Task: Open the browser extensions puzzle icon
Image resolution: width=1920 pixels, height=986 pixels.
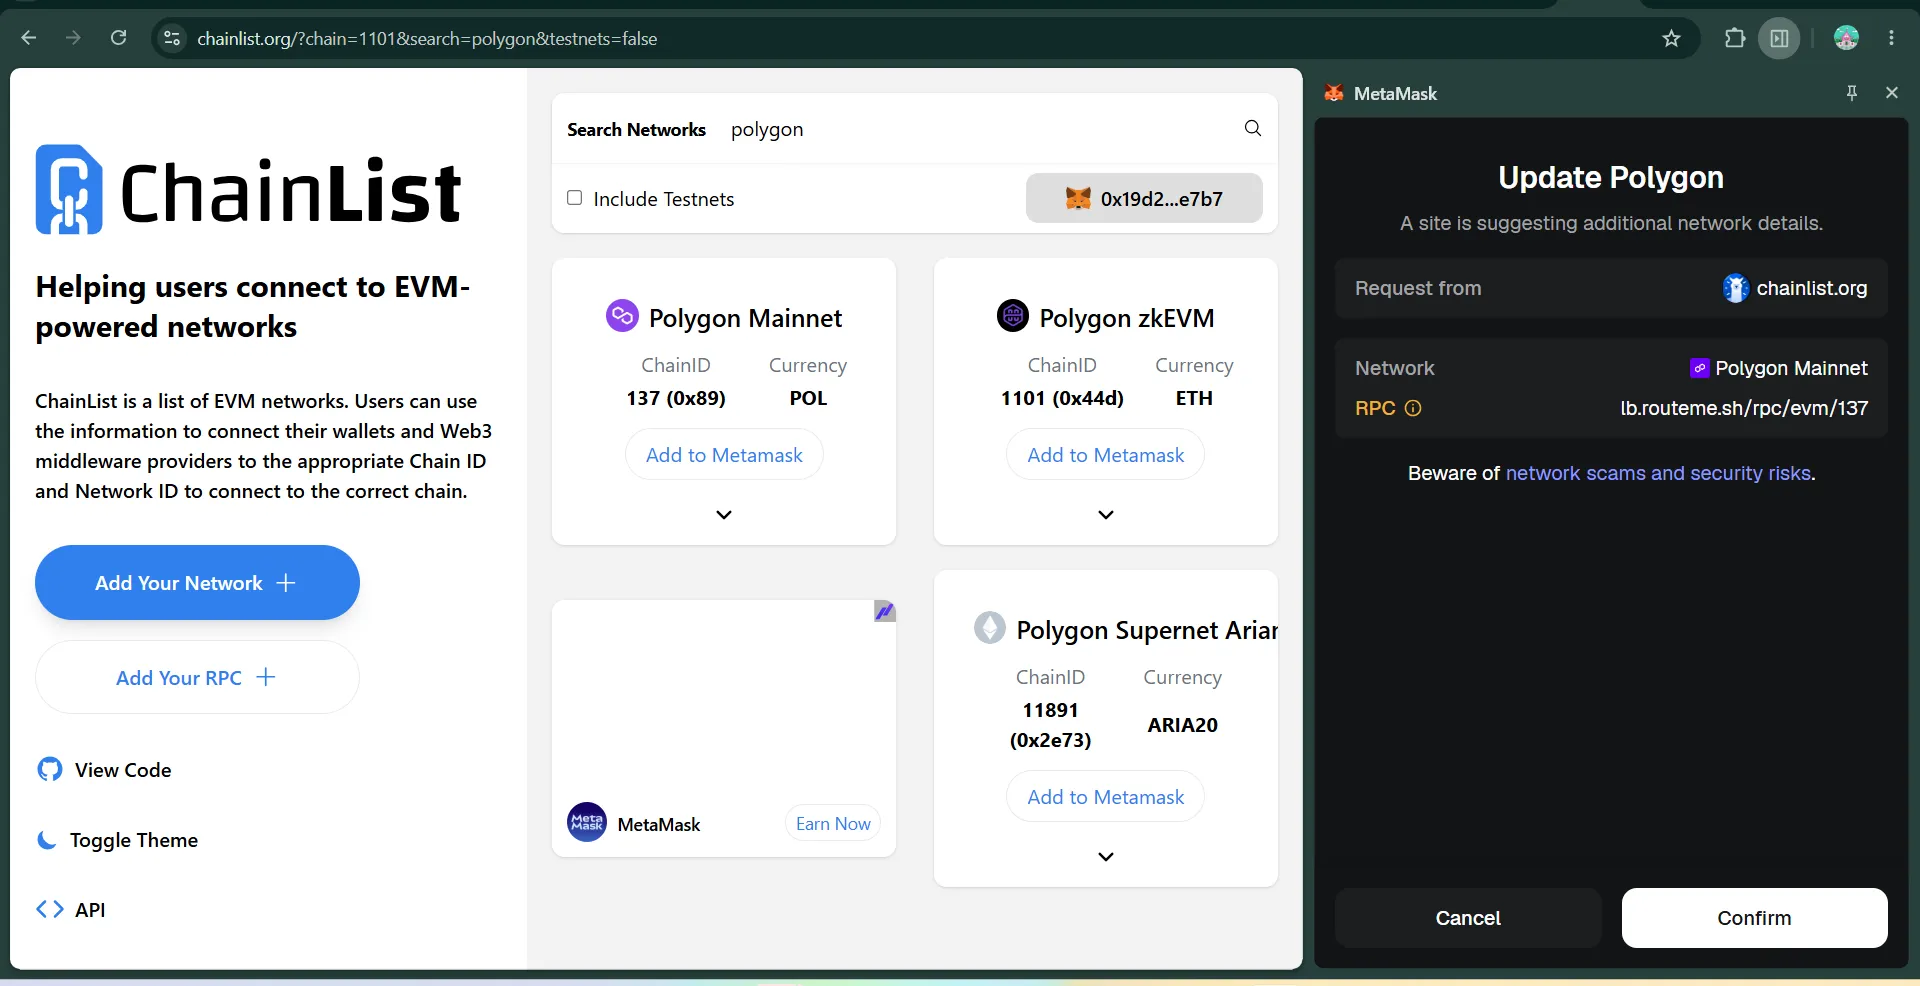Action: 1735,38
